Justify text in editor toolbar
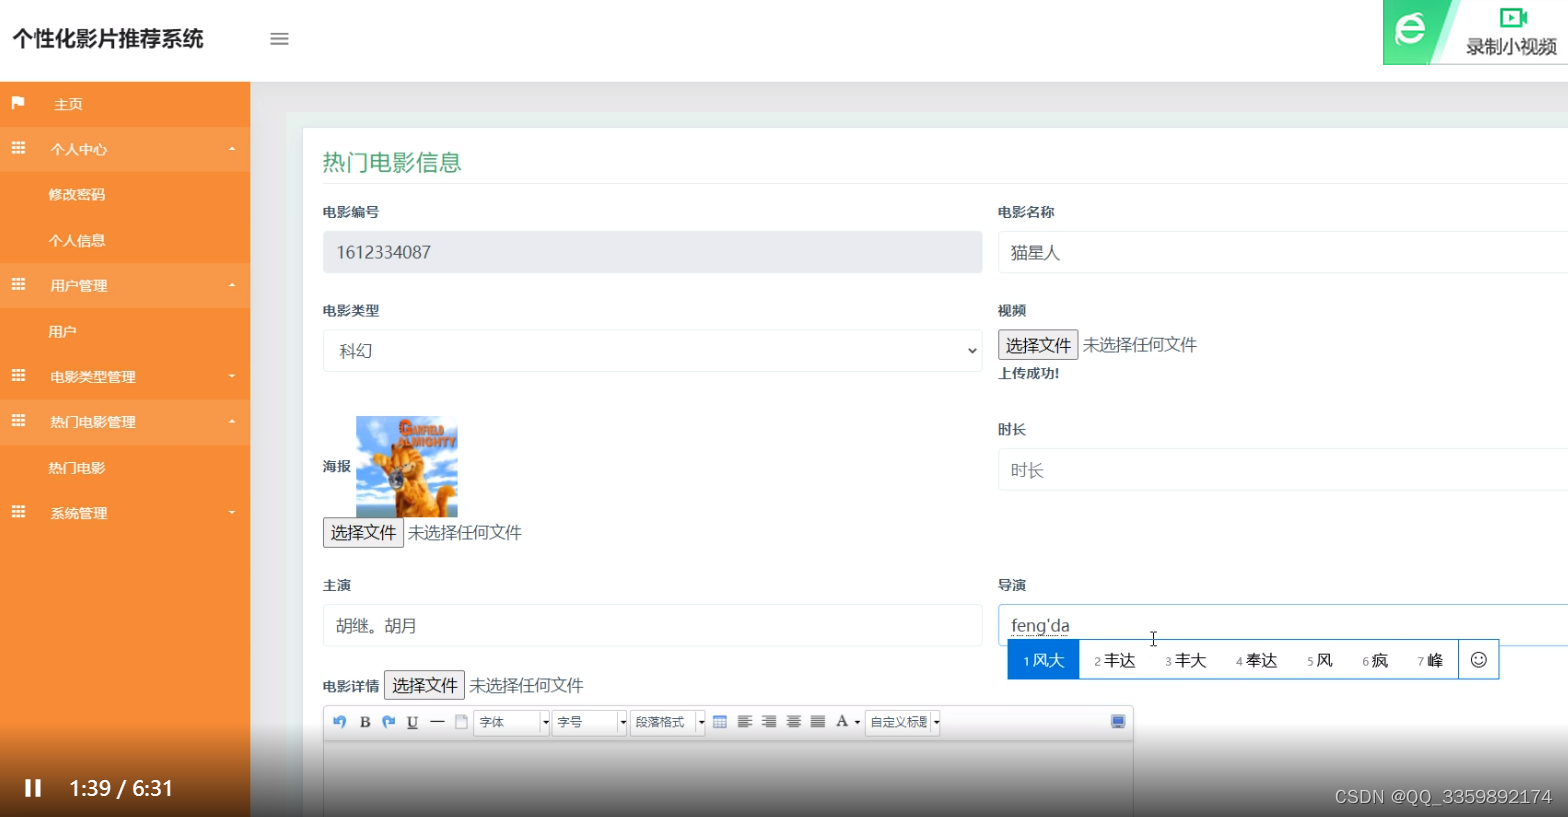This screenshot has width=1568, height=817. click(x=818, y=722)
